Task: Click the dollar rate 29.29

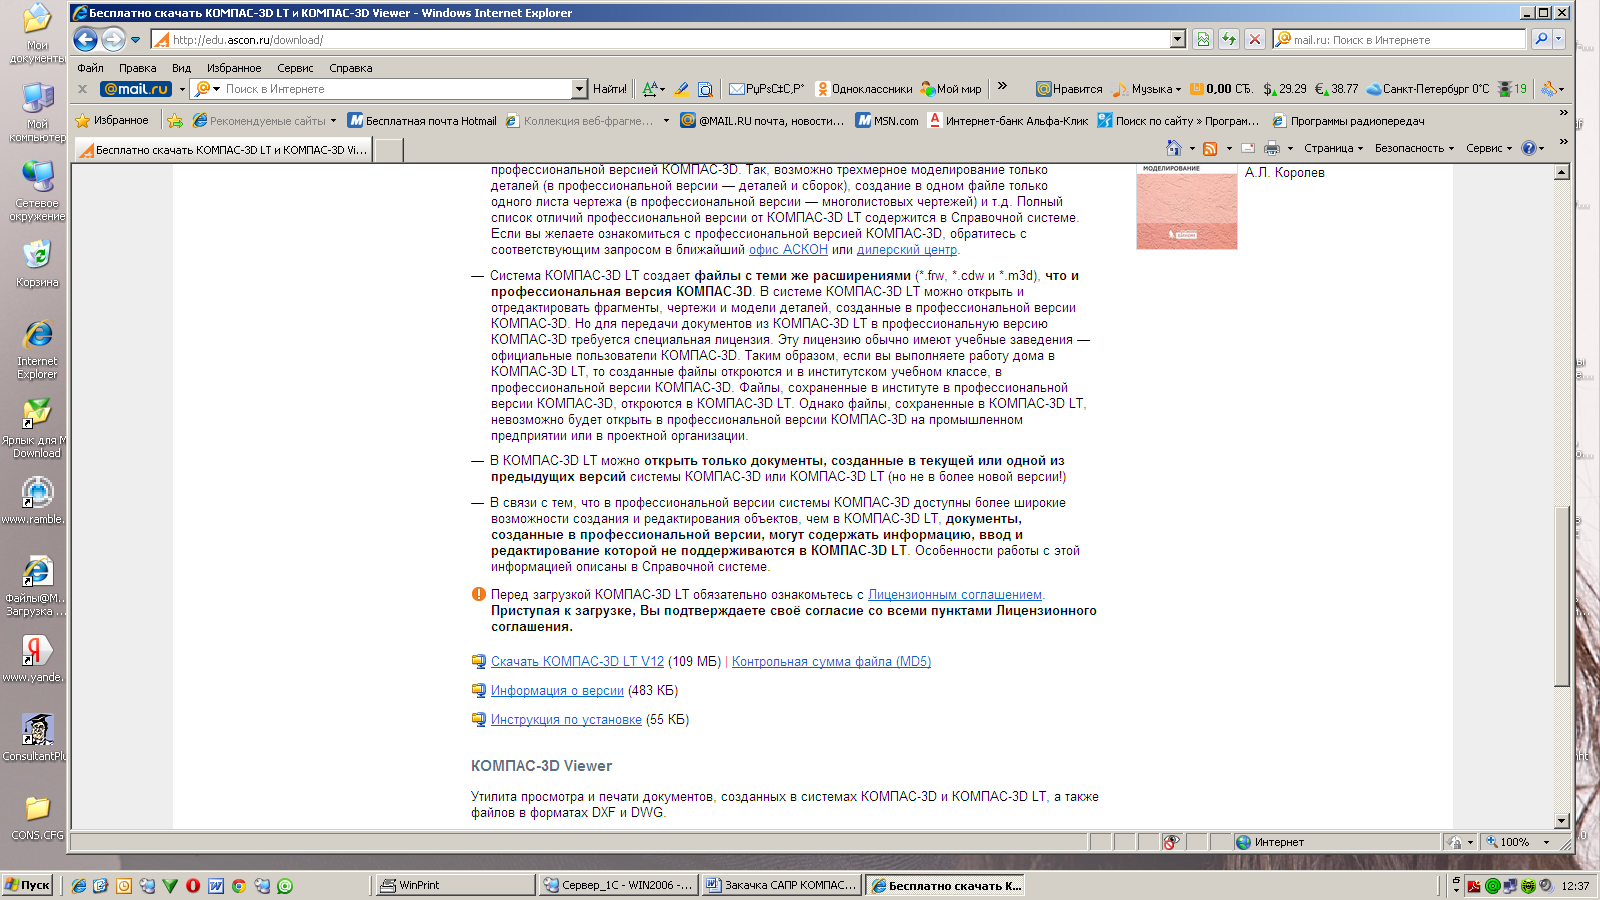Action: coord(1285,89)
